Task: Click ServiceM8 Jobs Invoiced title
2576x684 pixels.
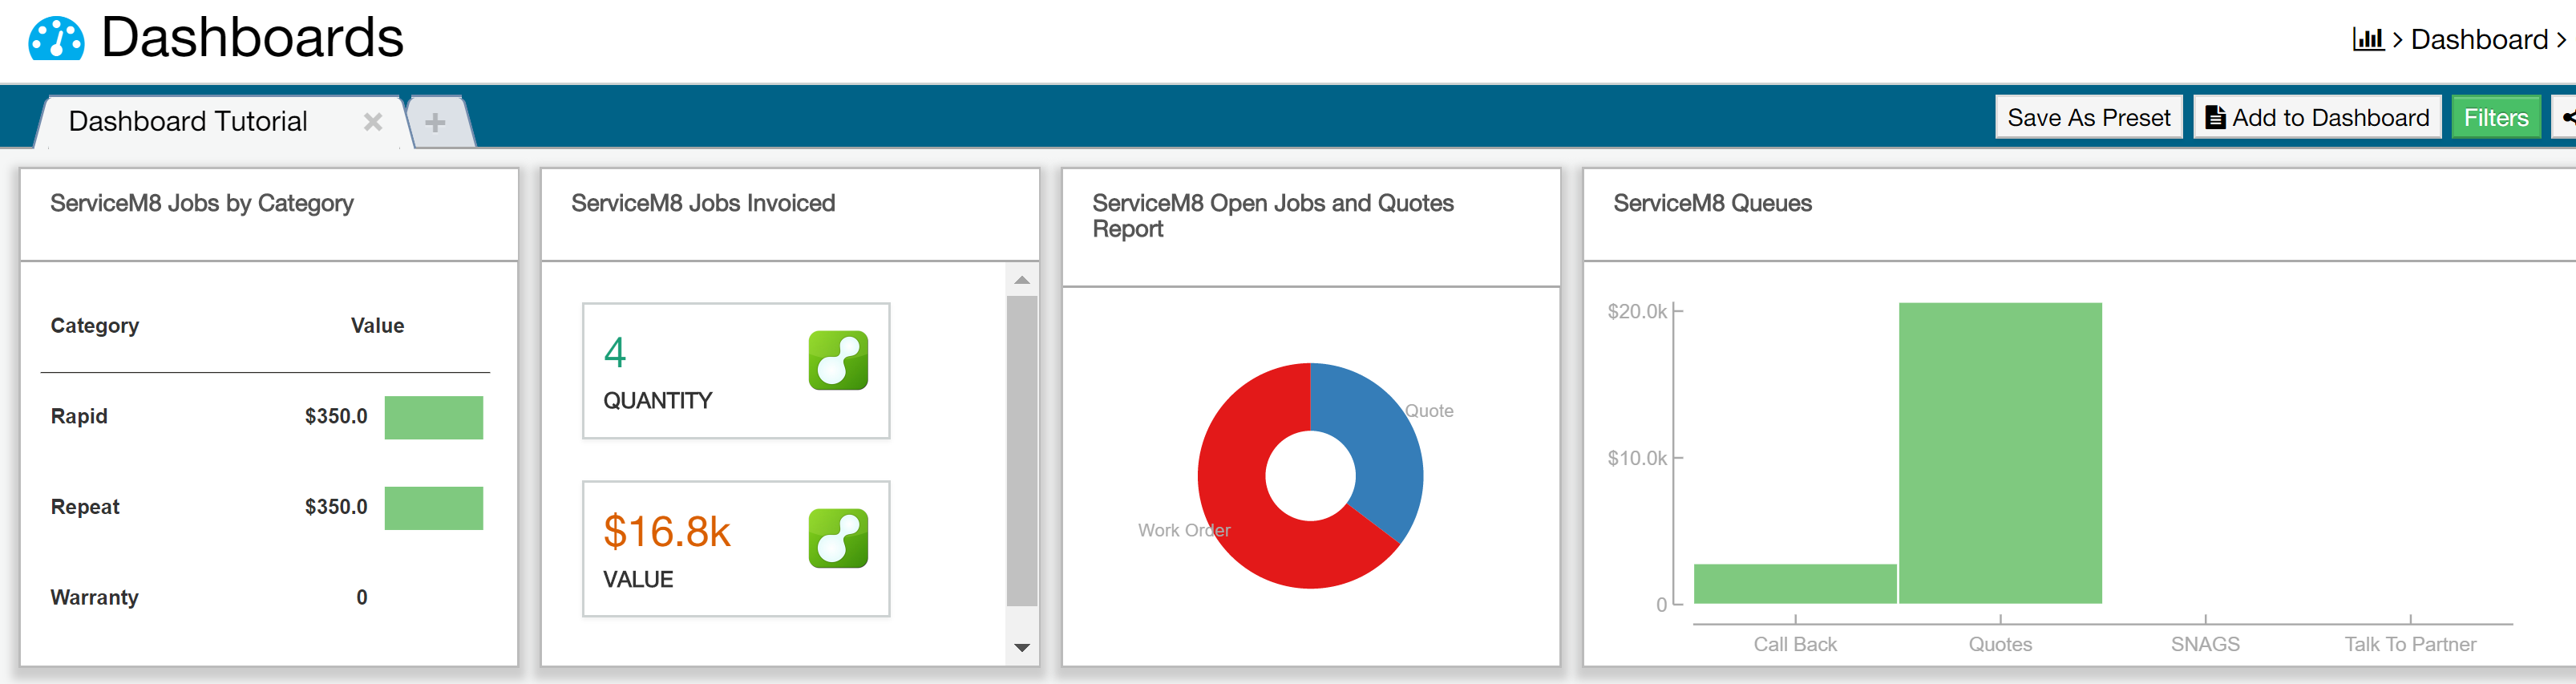Action: 703,203
